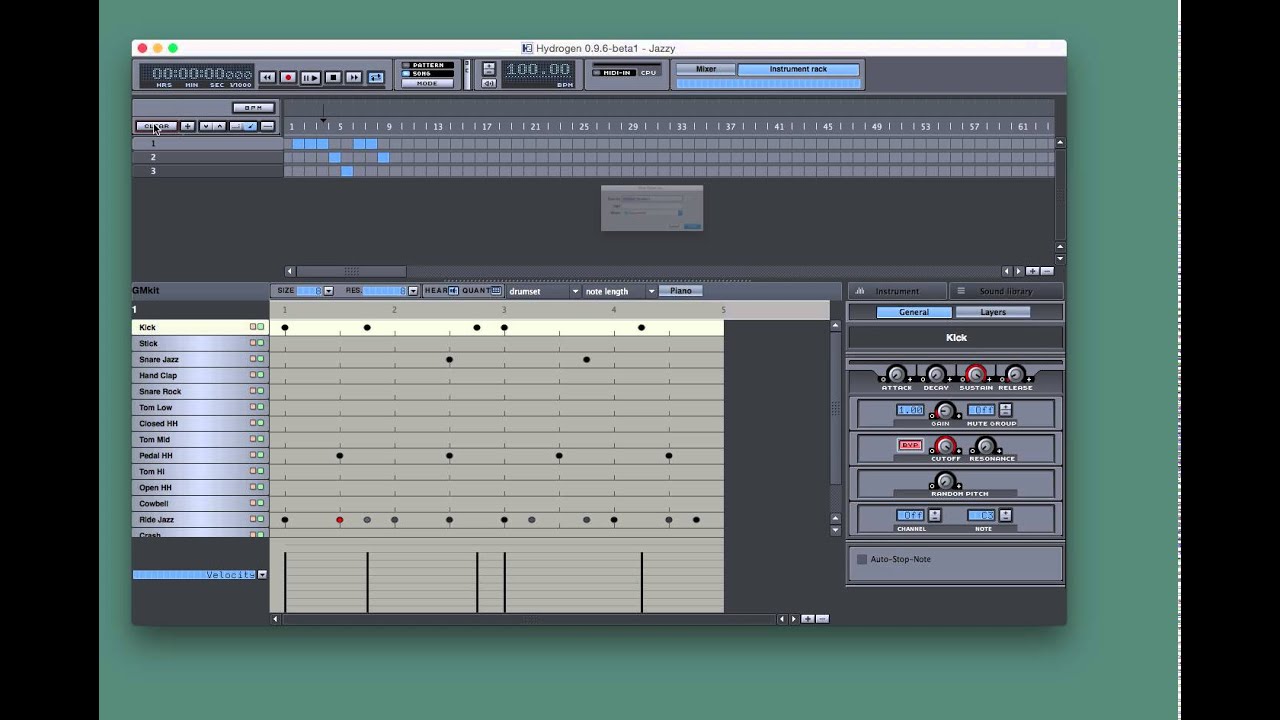The height and width of the screenshot is (720, 1280).
Task: Click the ATTACK knob
Action: 897,375
